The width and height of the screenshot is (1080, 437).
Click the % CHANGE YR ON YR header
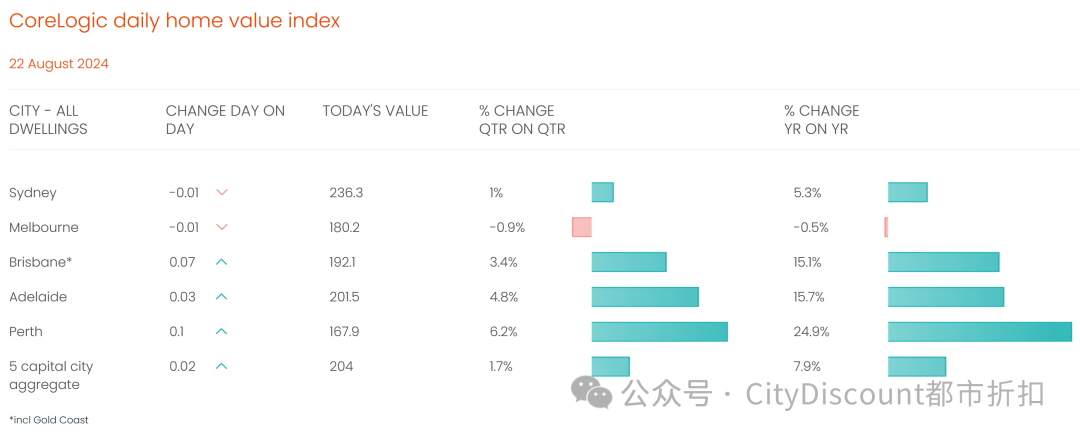pos(821,120)
